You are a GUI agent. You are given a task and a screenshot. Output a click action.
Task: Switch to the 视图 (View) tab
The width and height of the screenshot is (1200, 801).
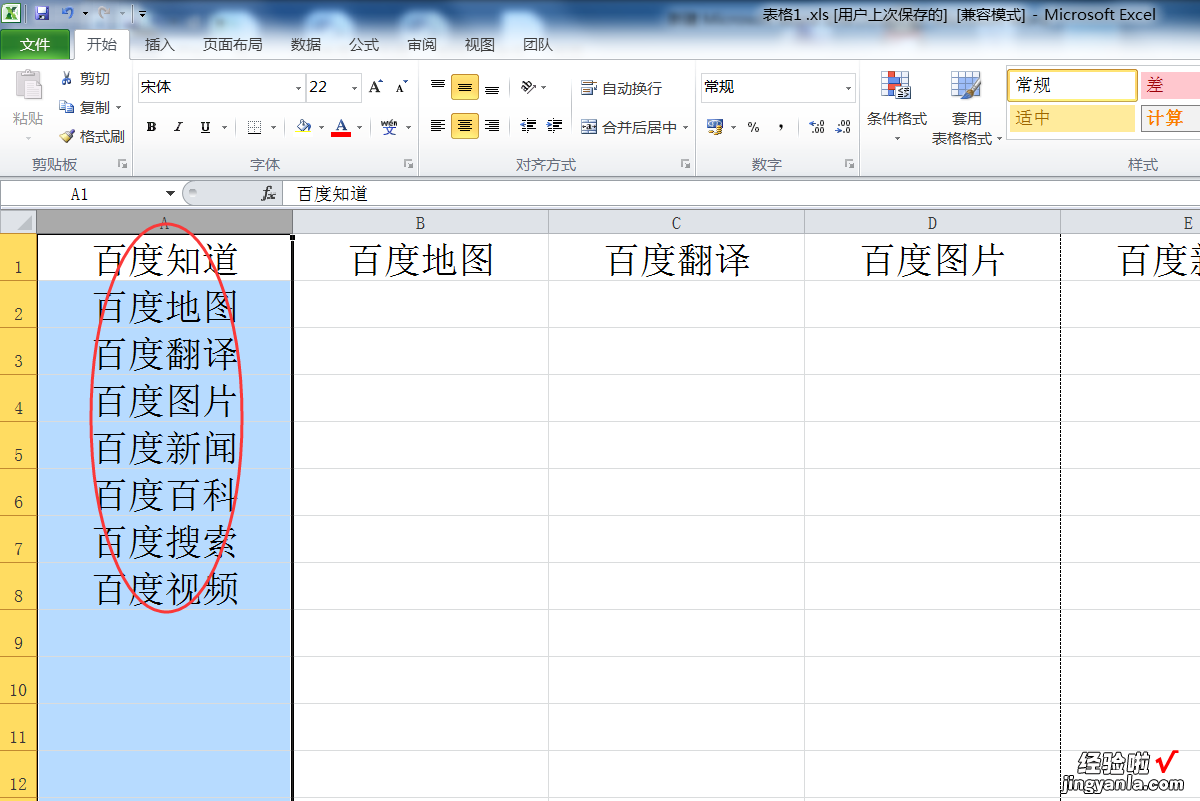click(480, 45)
